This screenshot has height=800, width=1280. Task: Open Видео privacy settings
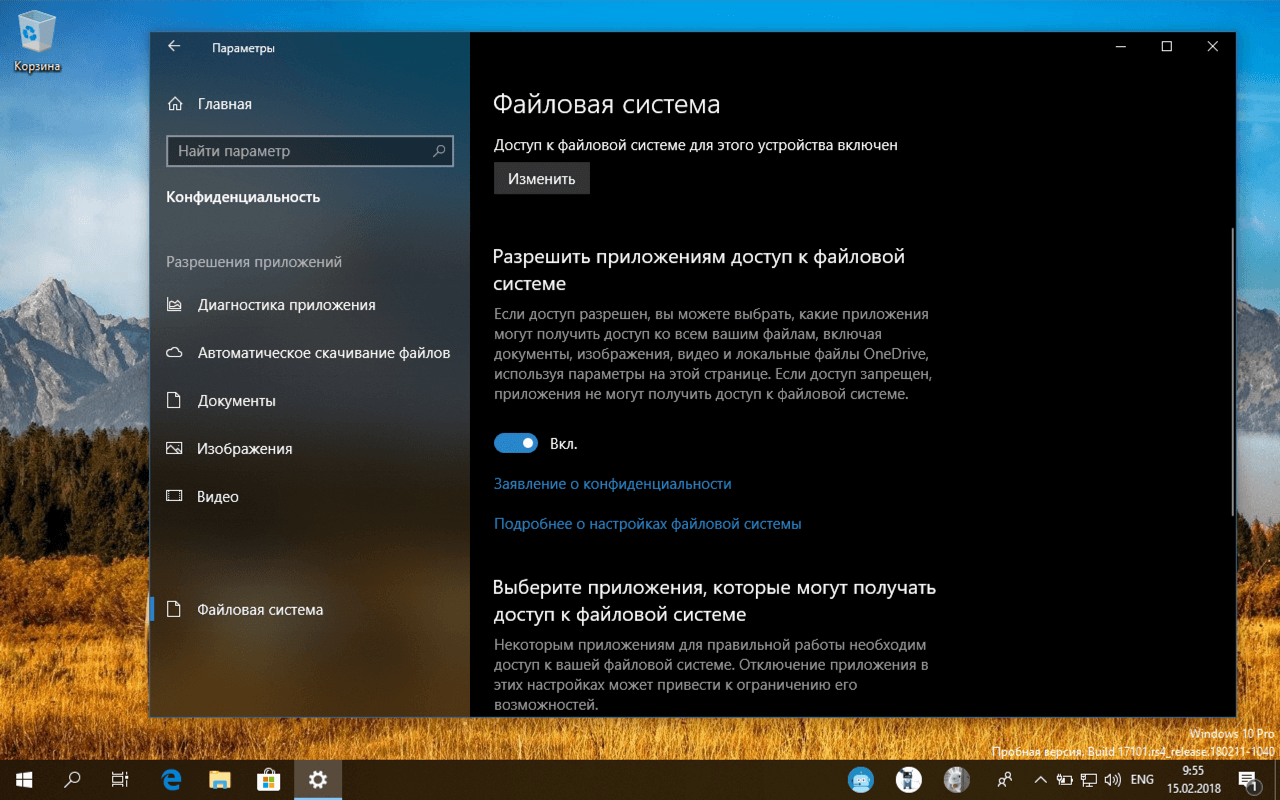pos(310,497)
